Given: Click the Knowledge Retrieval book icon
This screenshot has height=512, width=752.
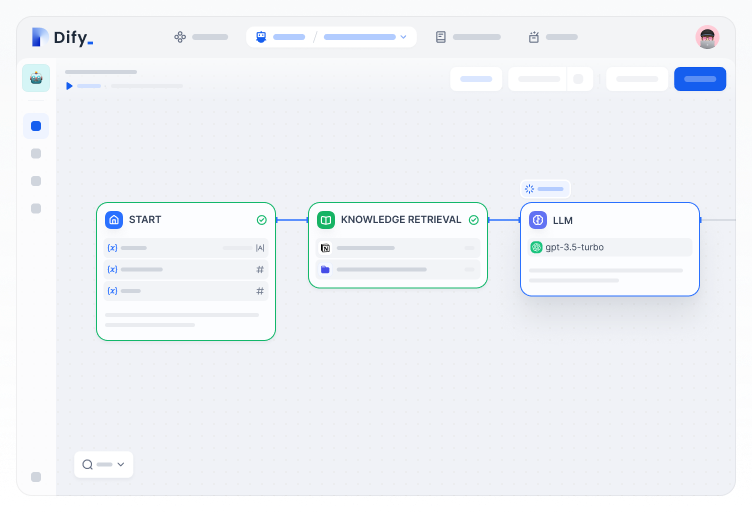Looking at the screenshot, I should pos(325,219).
